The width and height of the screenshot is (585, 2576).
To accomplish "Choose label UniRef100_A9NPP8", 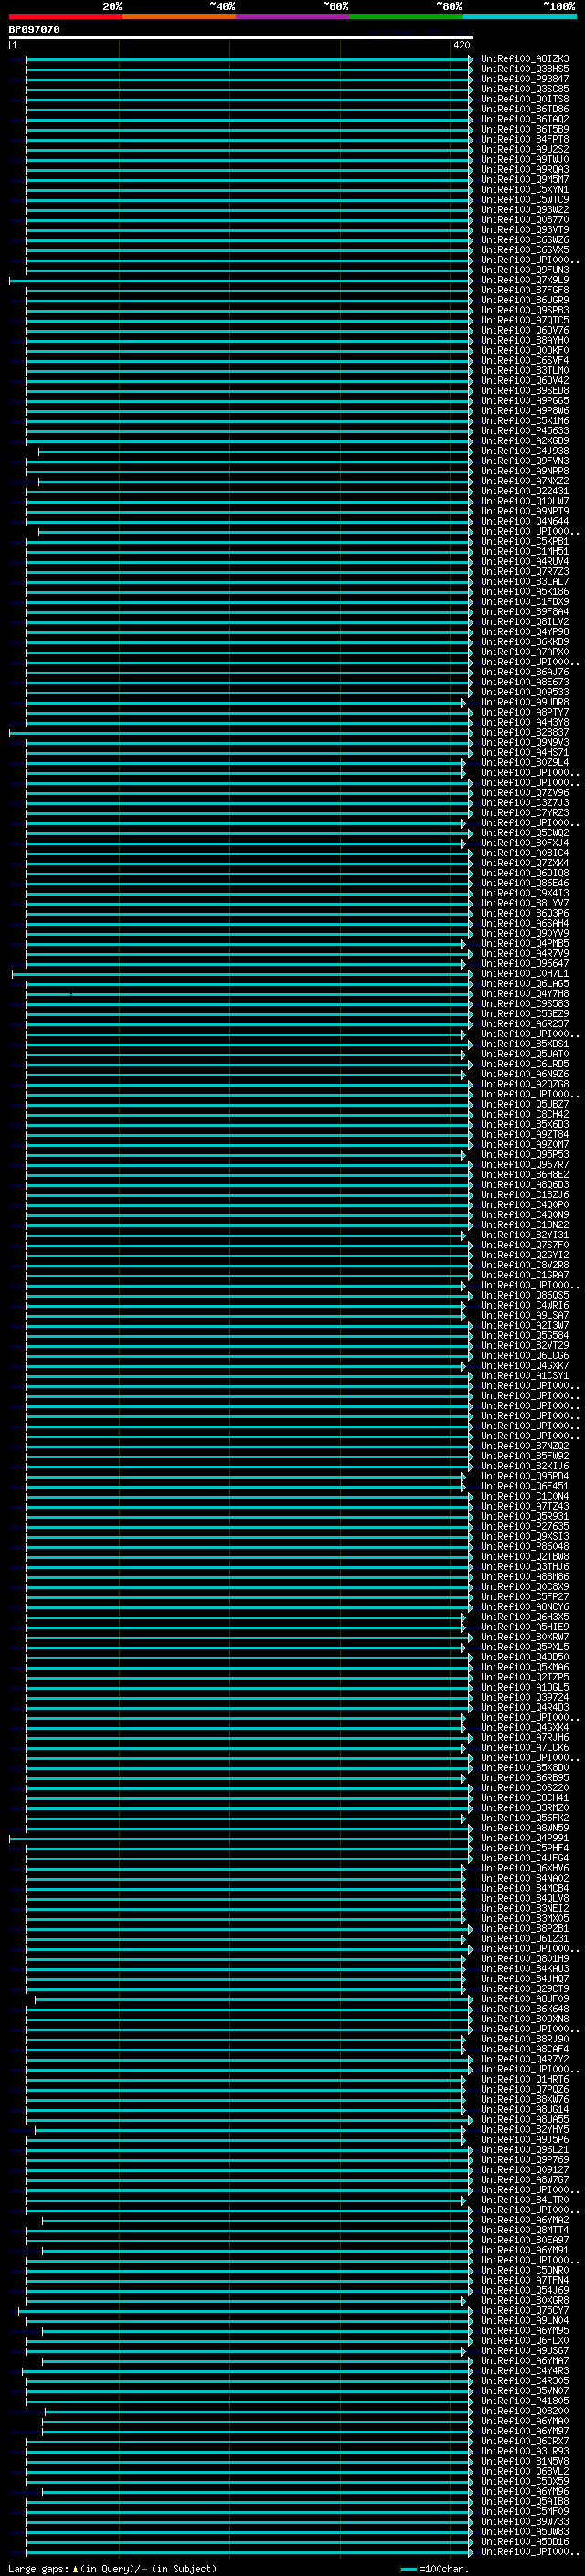I will click(x=525, y=470).
